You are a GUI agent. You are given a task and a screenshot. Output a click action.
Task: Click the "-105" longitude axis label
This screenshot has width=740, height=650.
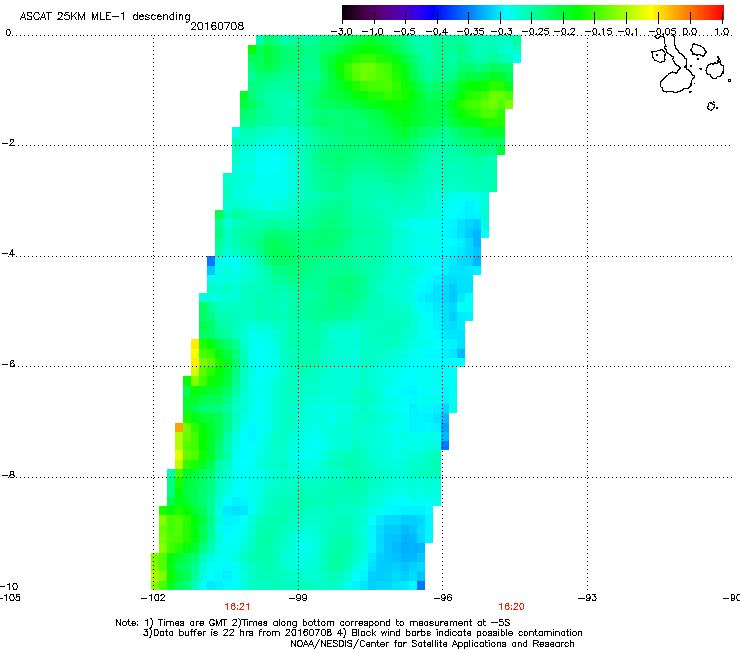tap(10, 598)
